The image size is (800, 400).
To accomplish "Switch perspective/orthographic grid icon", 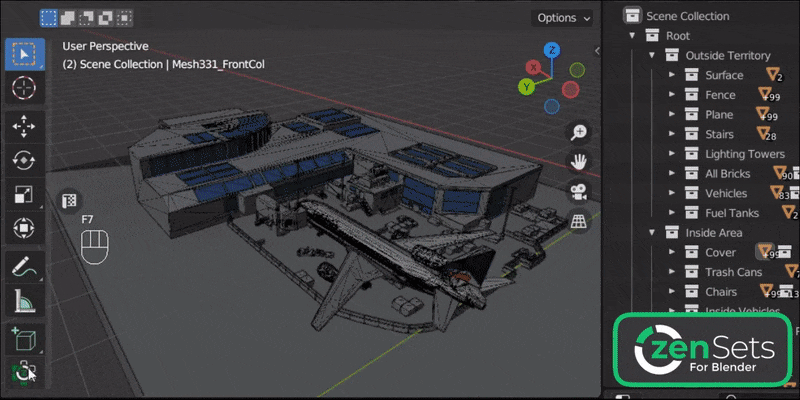I will pyautogui.click(x=579, y=221).
